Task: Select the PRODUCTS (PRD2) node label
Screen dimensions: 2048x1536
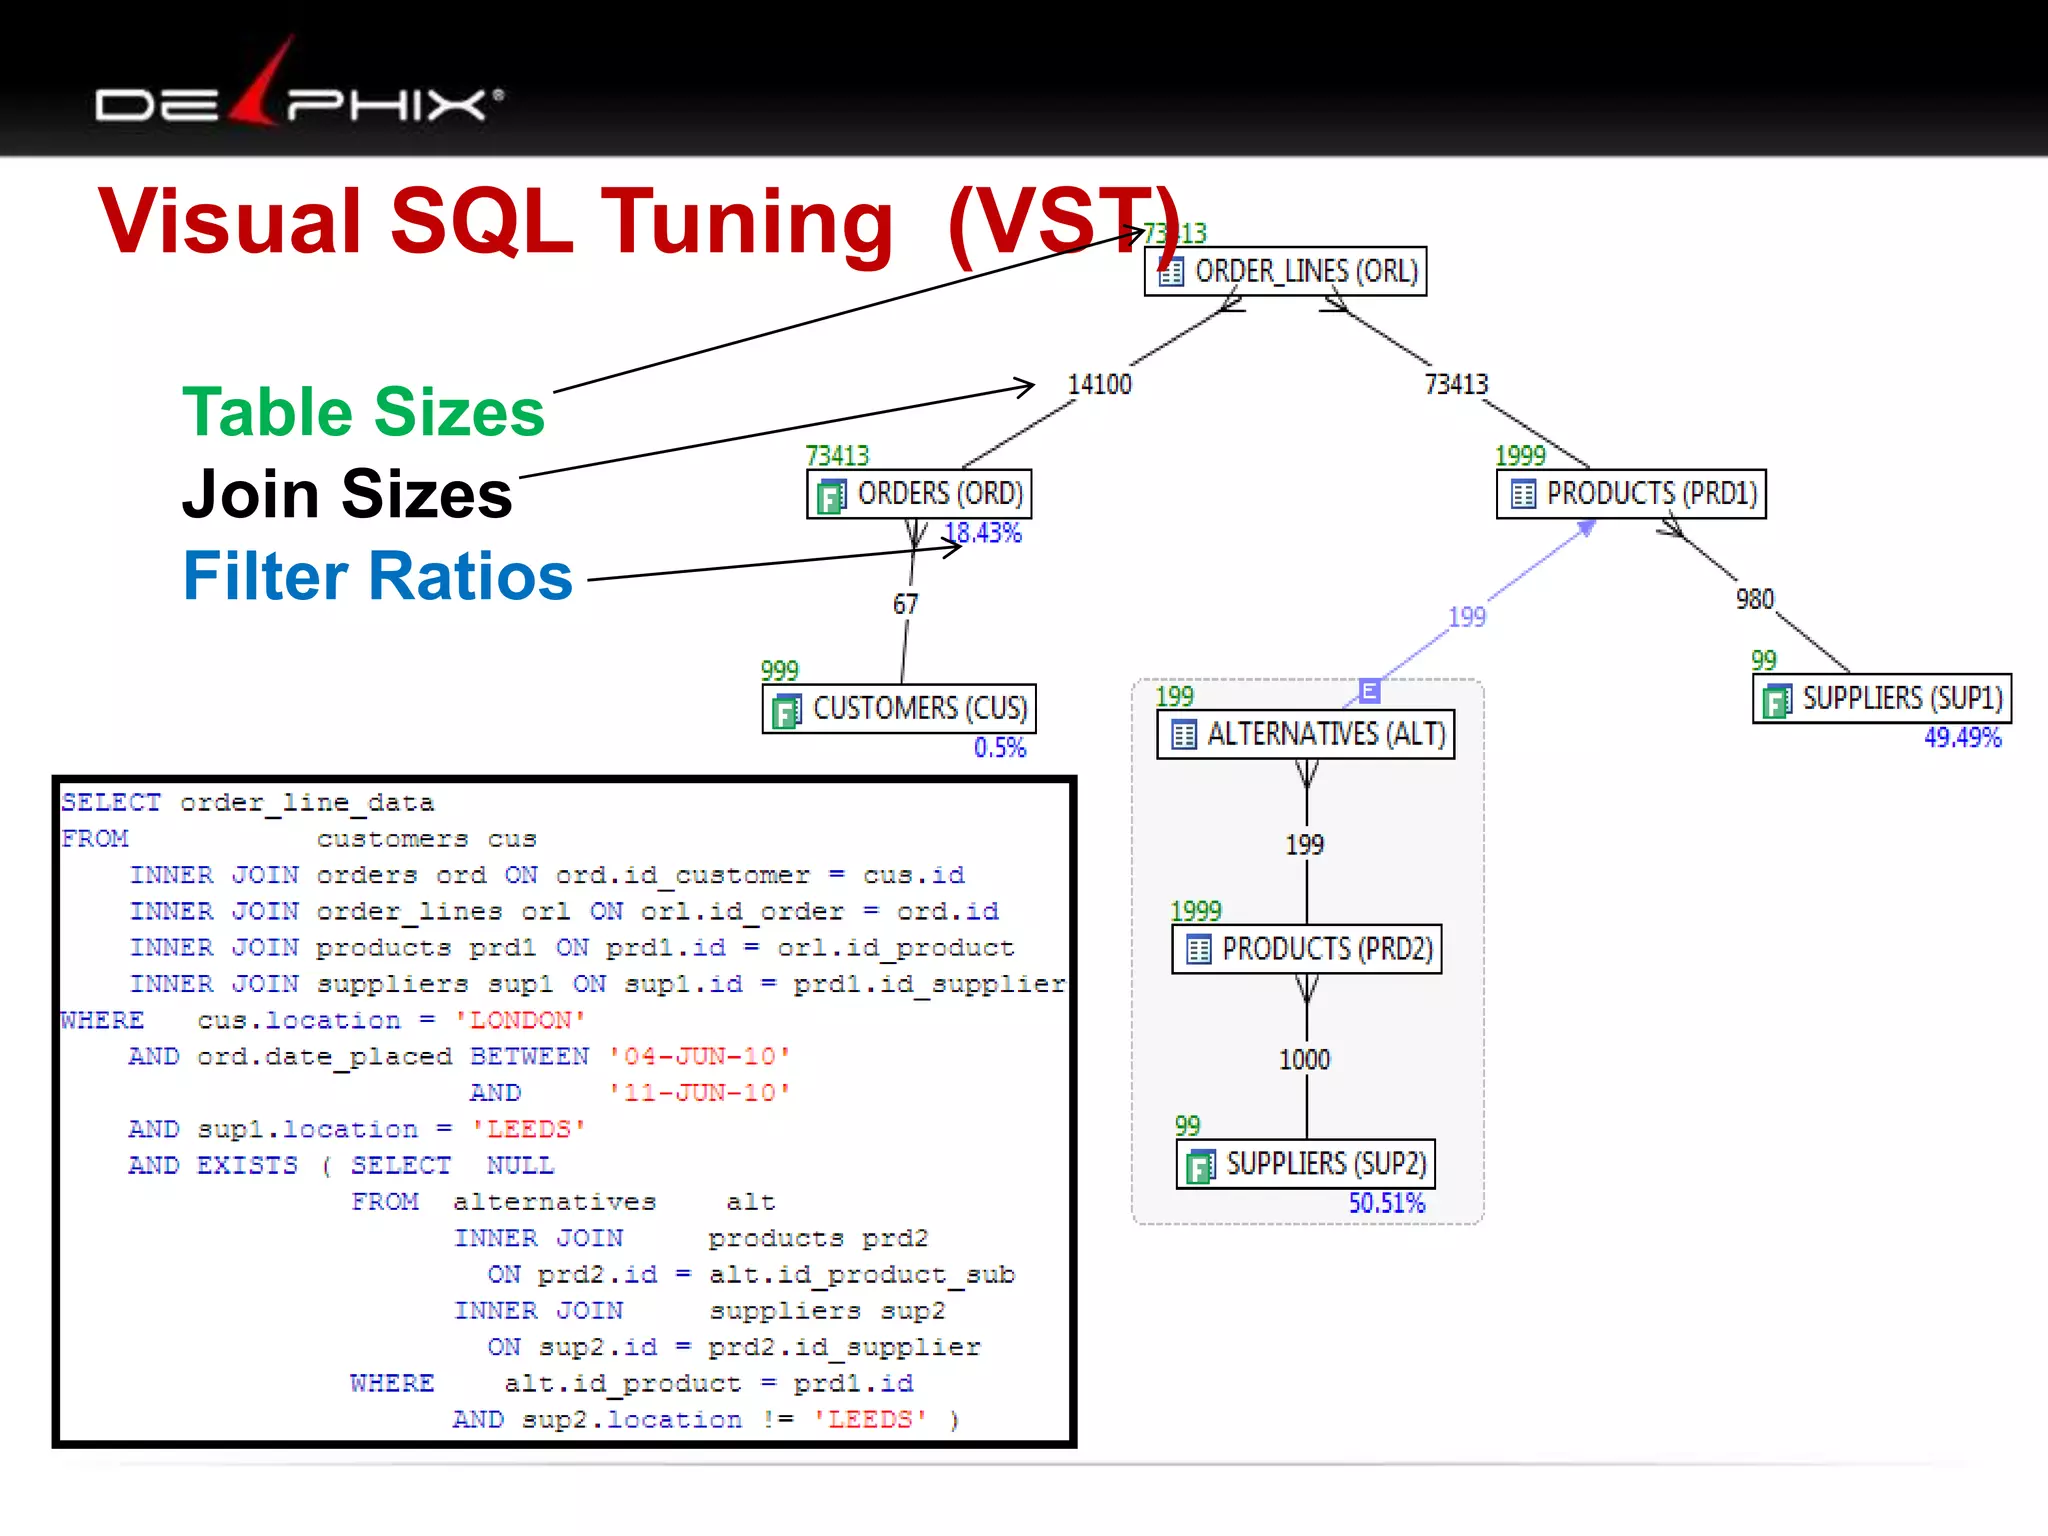Action: click(x=1328, y=949)
